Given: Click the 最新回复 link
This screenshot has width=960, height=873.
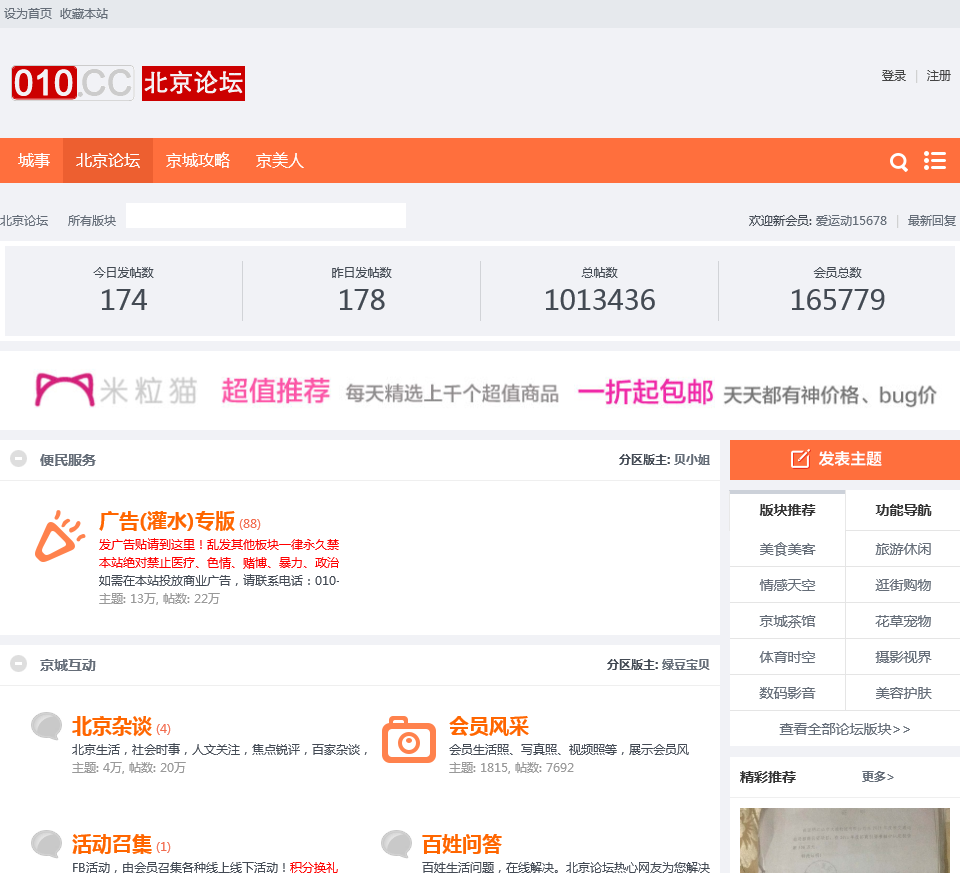Looking at the screenshot, I should [x=932, y=220].
